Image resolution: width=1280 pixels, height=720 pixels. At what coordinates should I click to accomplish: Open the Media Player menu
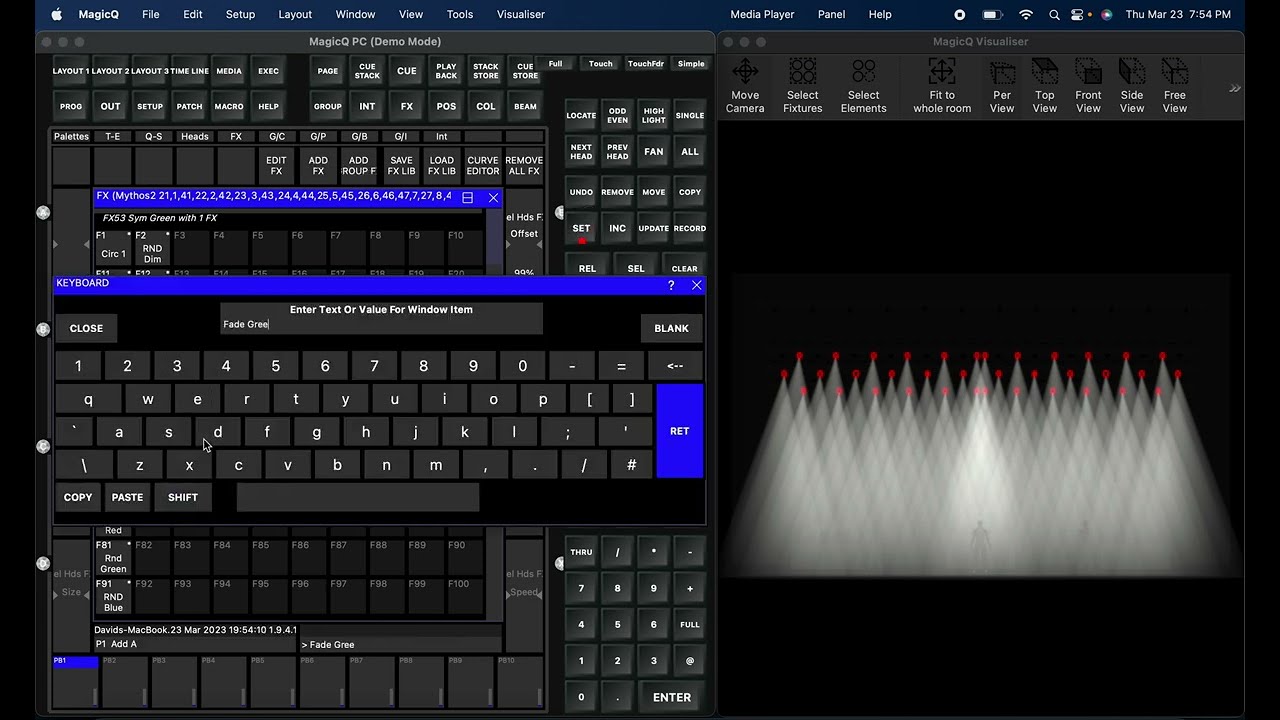[762, 14]
